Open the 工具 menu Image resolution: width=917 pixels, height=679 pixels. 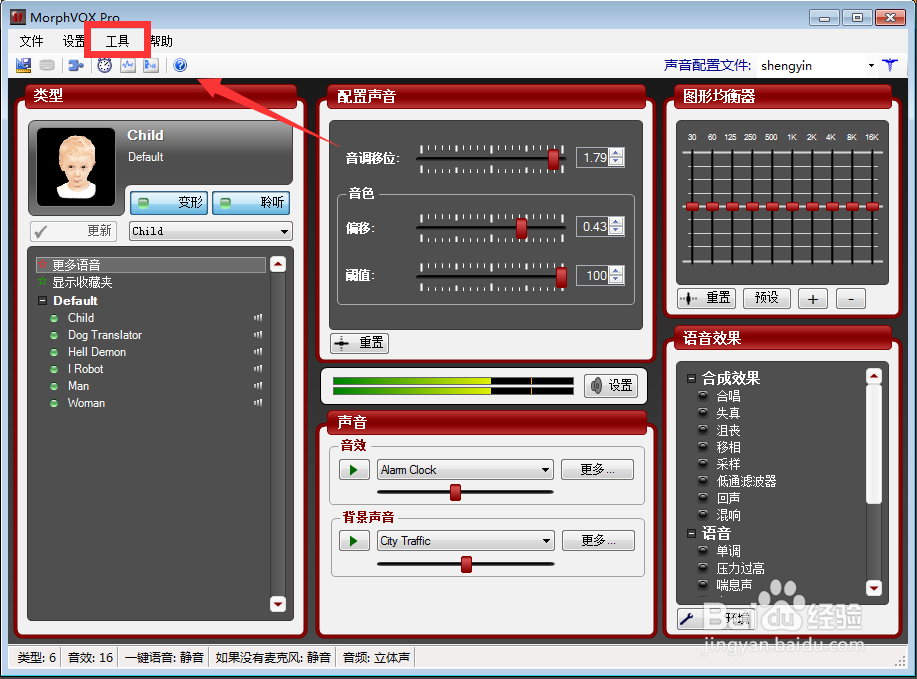click(x=117, y=41)
